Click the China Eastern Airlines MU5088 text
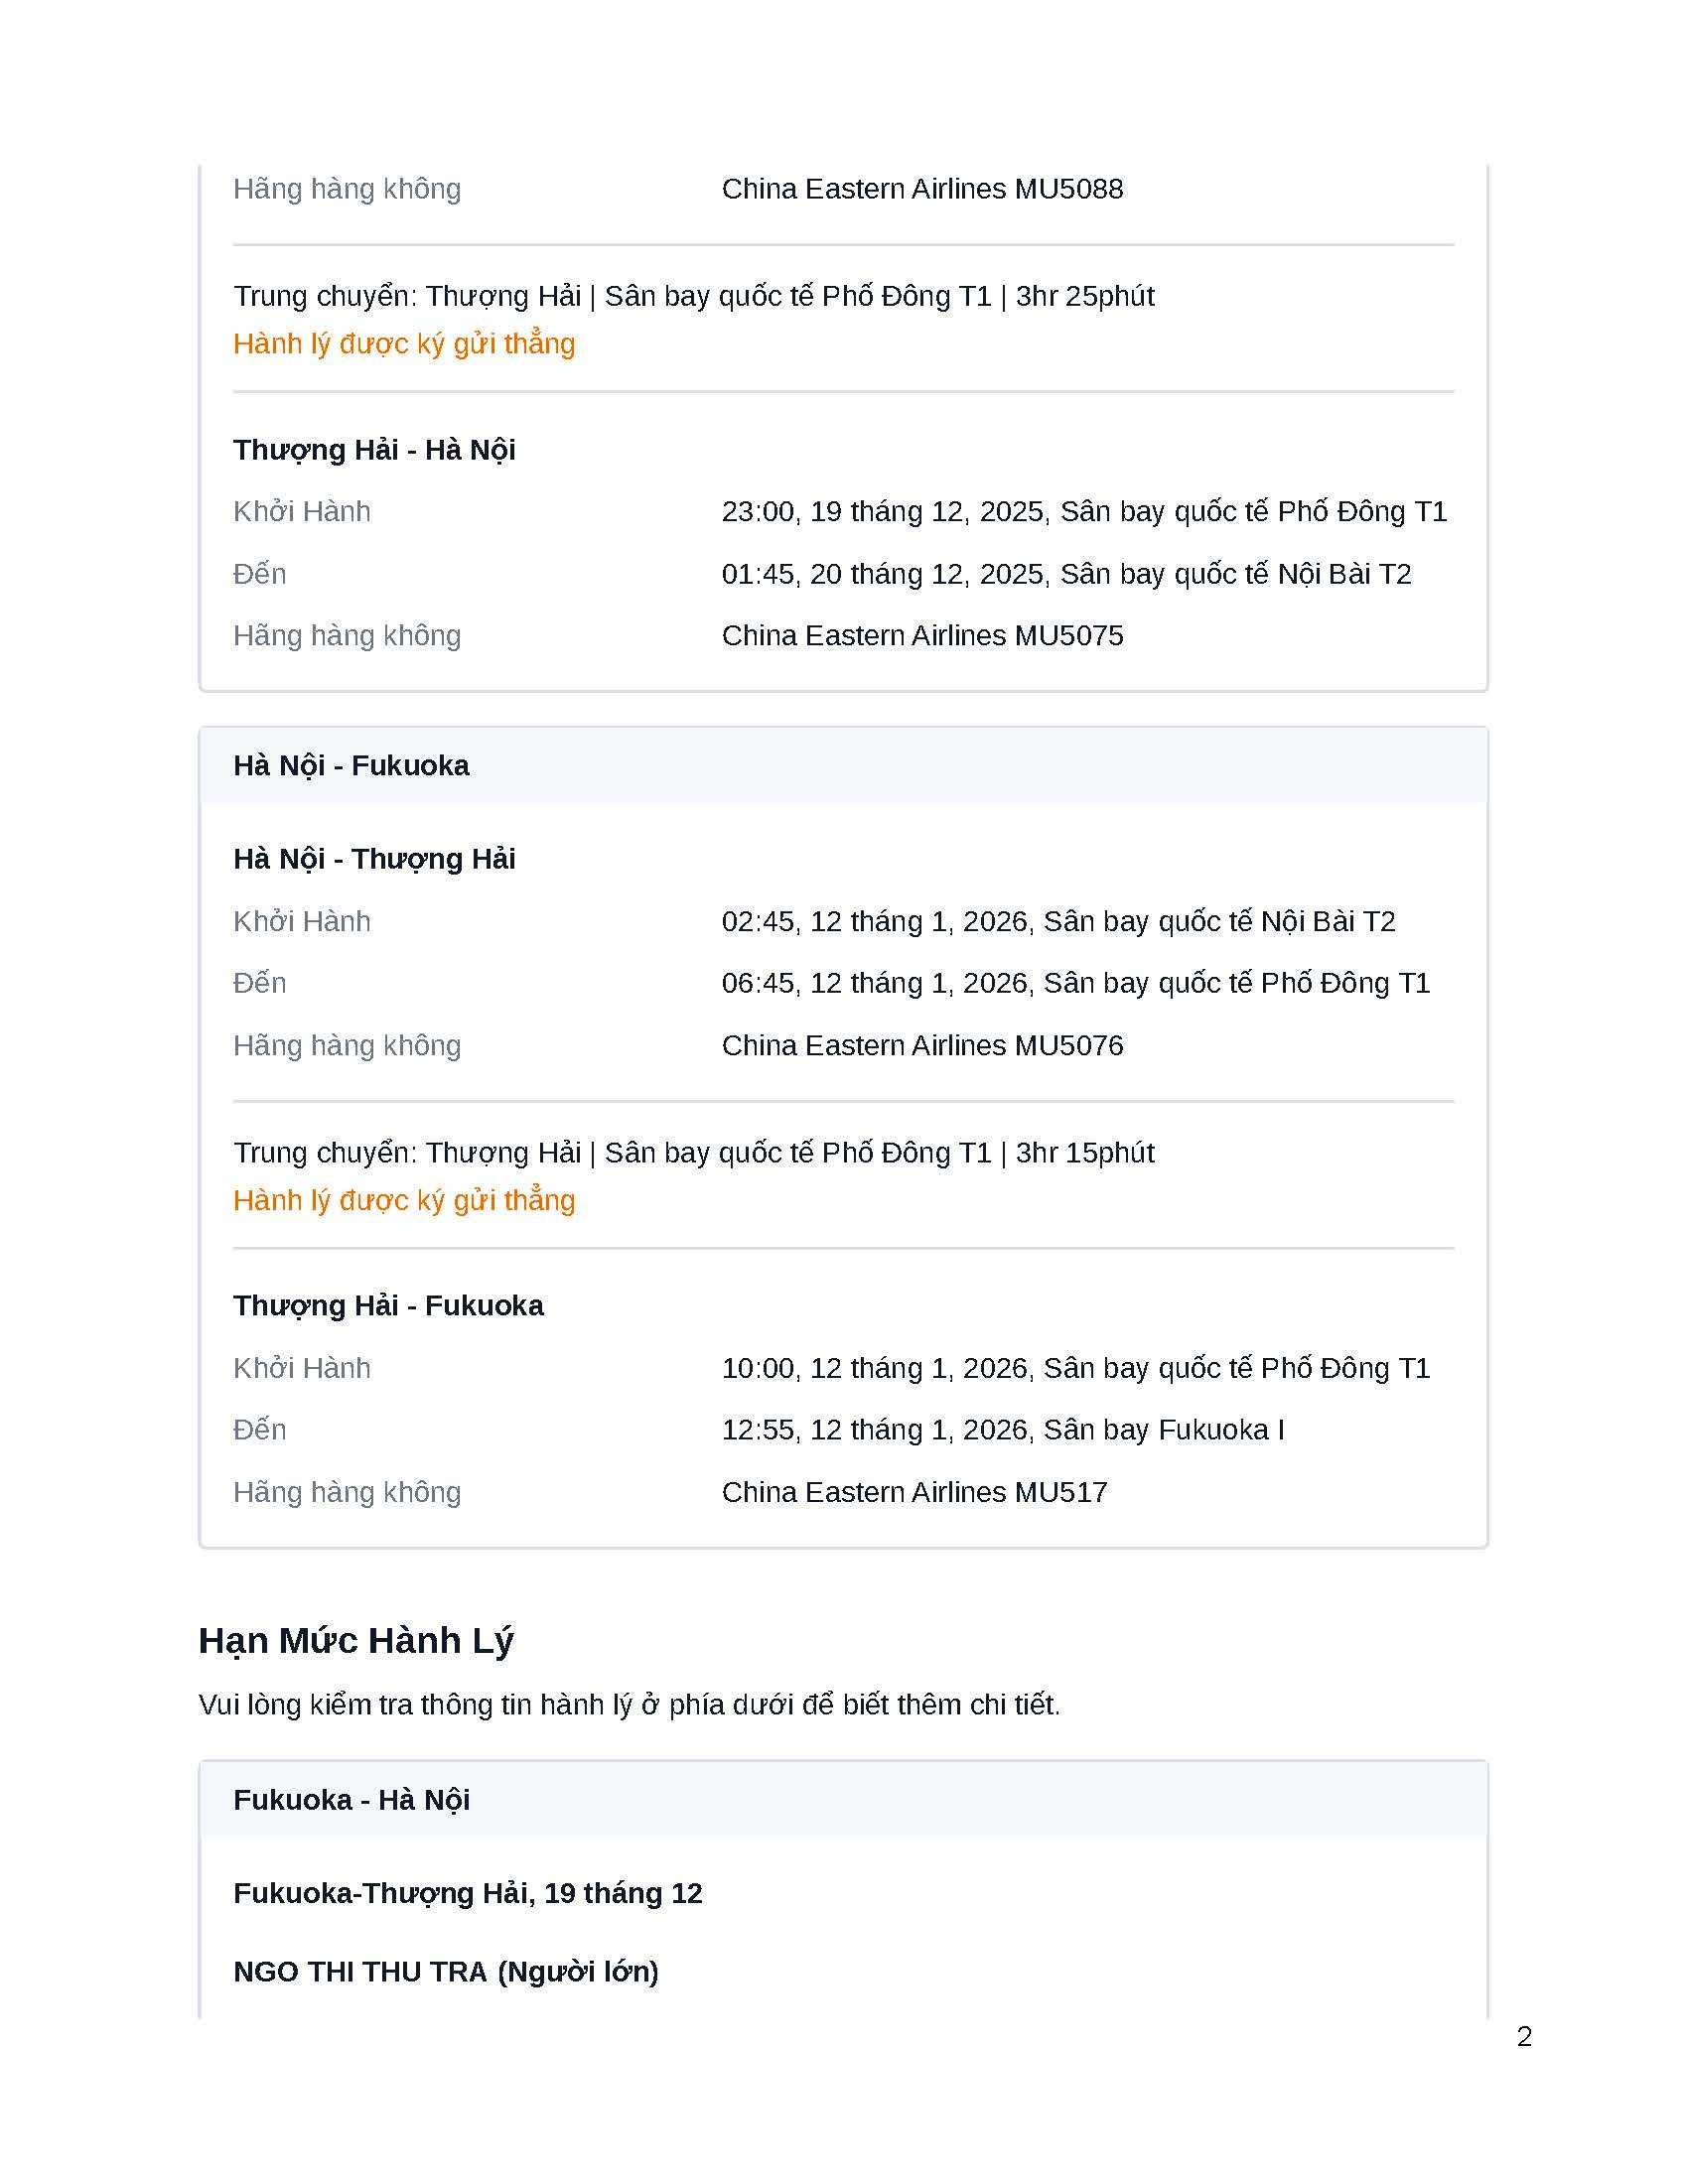Viewport: 1688px width, 2184px height. [922, 189]
